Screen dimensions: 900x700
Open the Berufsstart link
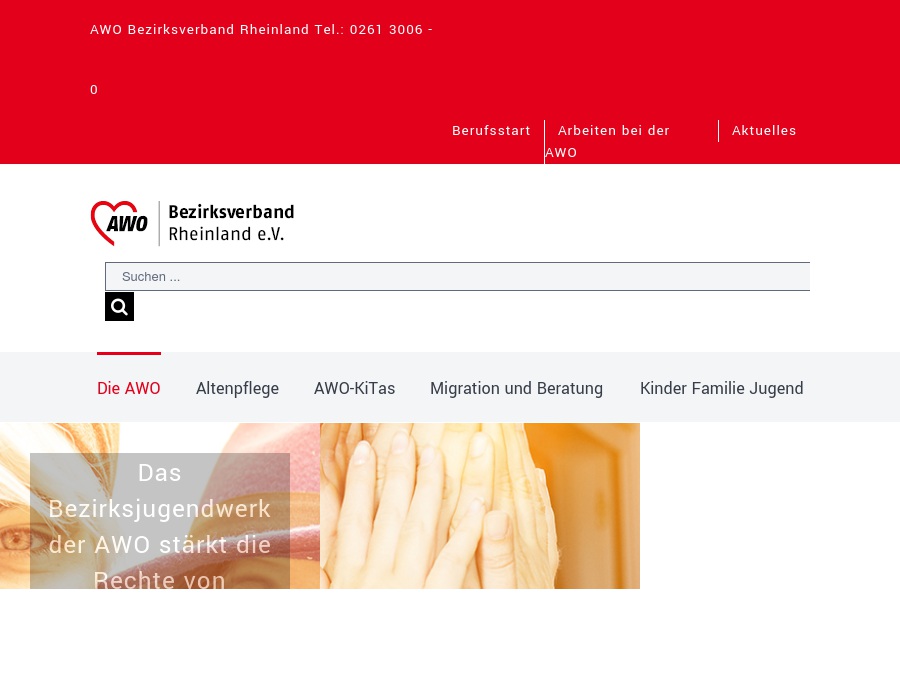tap(491, 131)
